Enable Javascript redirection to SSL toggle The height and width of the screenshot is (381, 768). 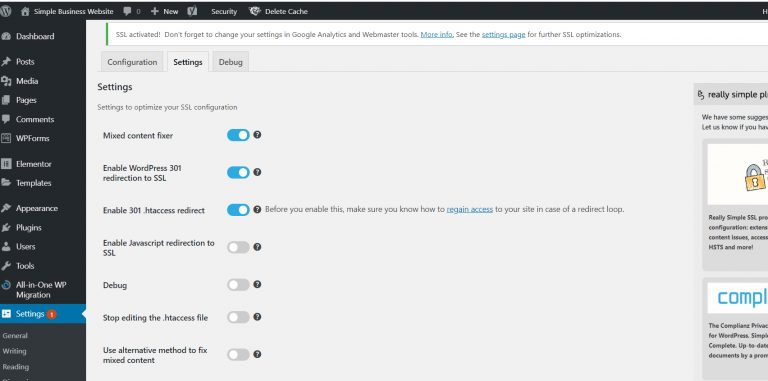tap(239, 247)
